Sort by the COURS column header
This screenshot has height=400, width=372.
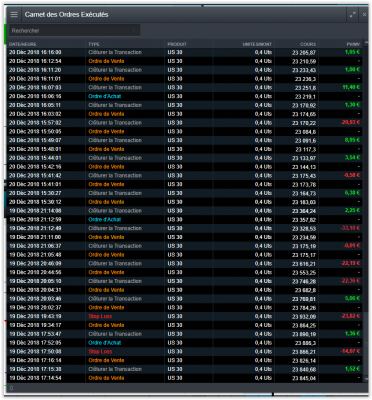pos(308,44)
